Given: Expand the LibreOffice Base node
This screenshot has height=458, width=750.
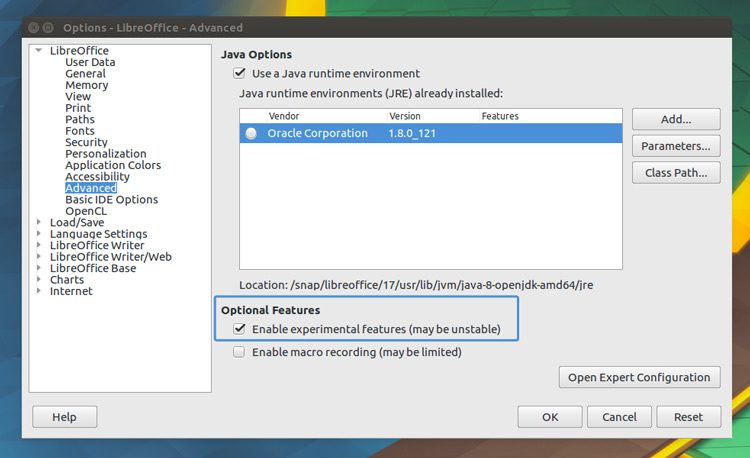Looking at the screenshot, I should click(39, 268).
